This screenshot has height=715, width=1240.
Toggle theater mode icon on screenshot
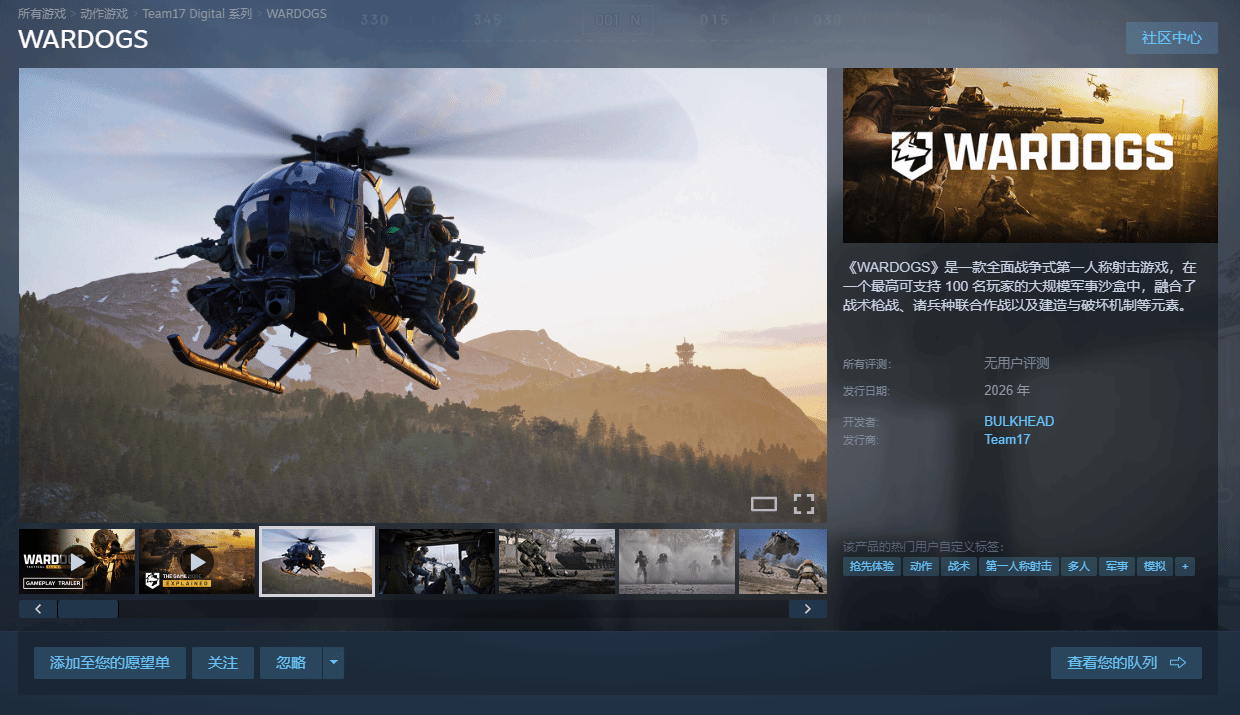tap(764, 503)
